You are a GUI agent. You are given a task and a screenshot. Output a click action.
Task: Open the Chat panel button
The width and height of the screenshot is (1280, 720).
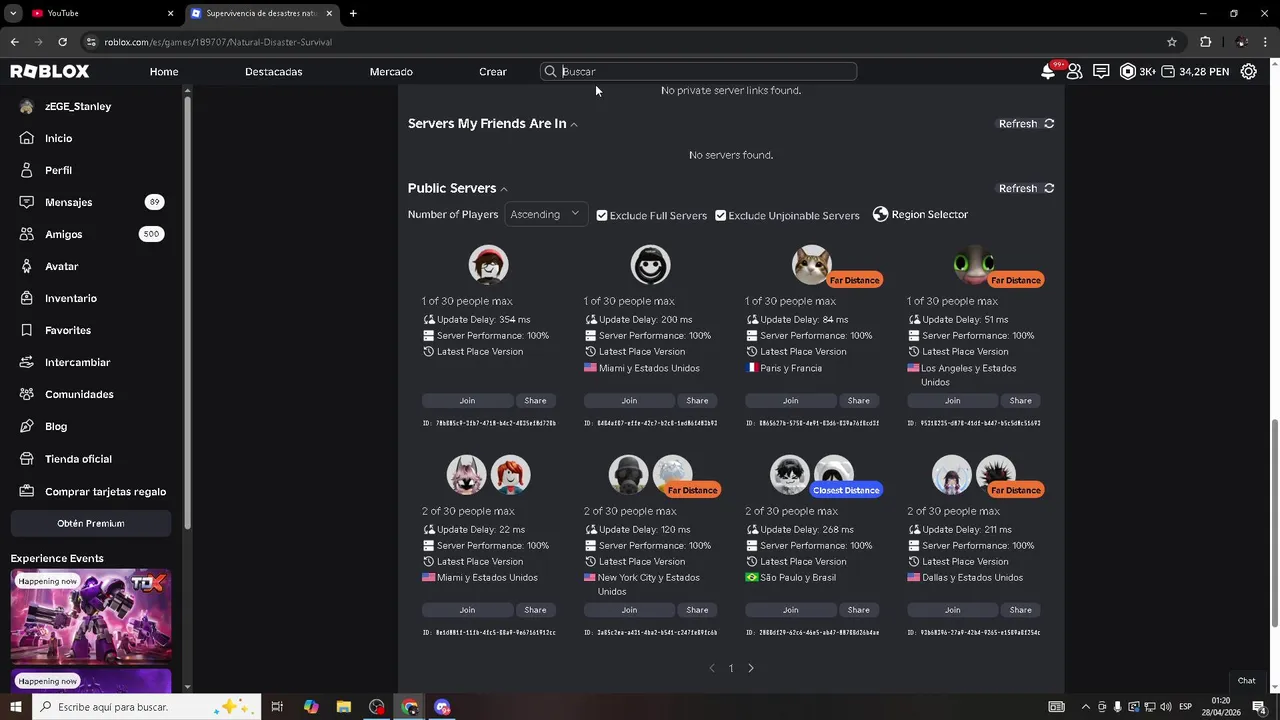point(1246,681)
